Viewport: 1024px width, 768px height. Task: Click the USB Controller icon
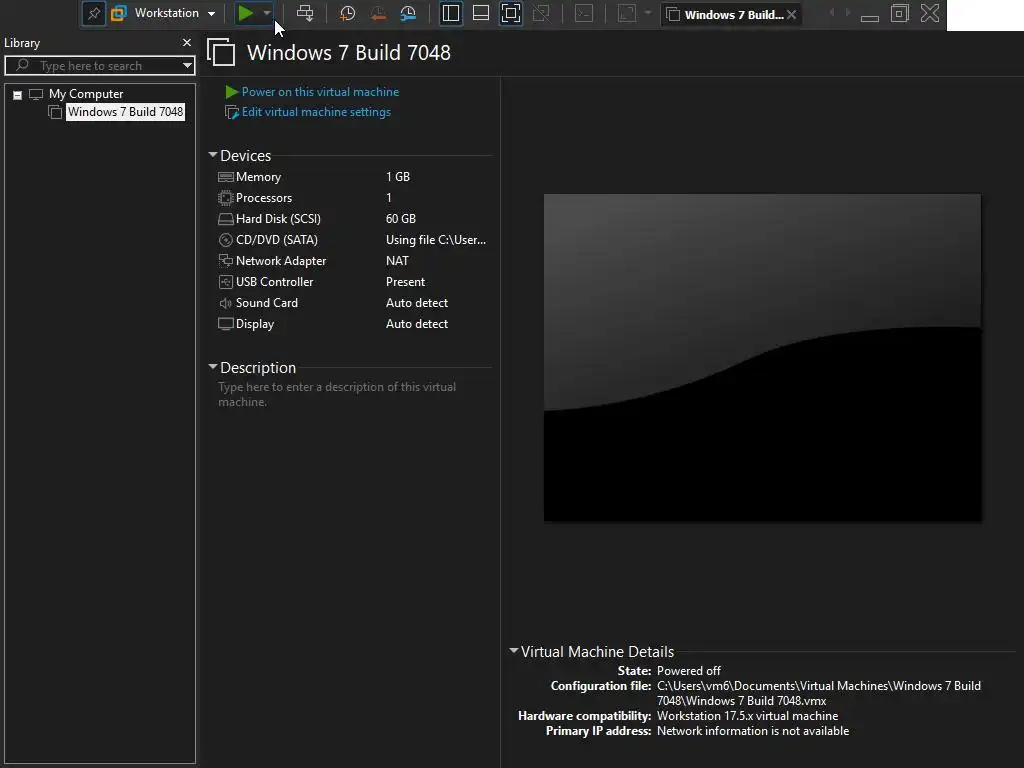tap(225, 282)
